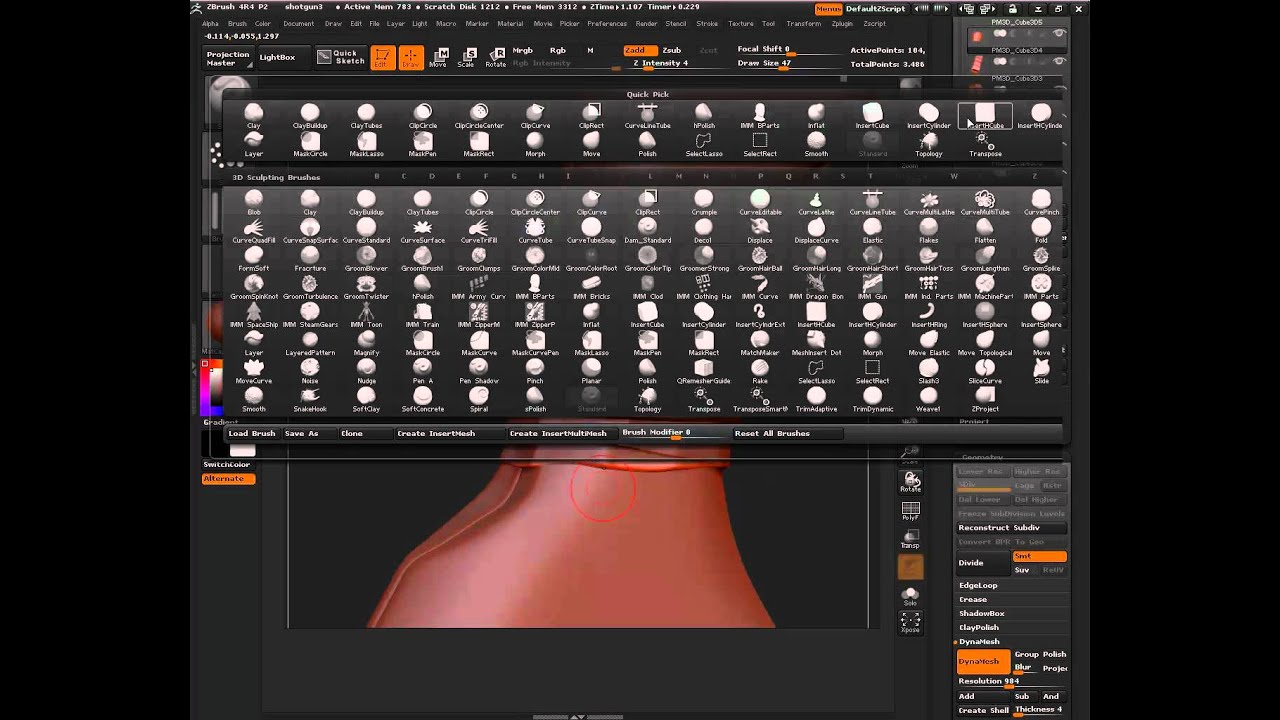Image resolution: width=1280 pixels, height=720 pixels.
Task: Toggle visibility eye of PM3D_Cube3D5 subtool
Action: (1059, 33)
